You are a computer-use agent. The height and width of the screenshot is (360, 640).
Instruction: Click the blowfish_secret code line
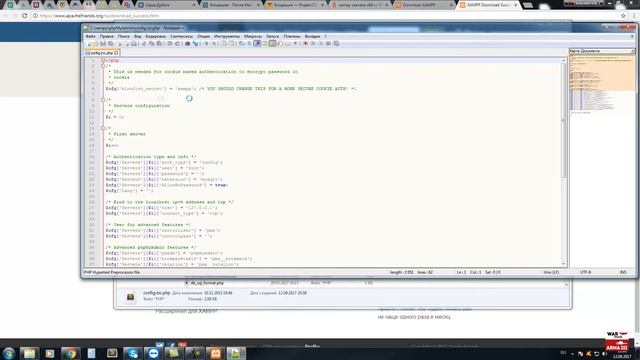(x=231, y=89)
